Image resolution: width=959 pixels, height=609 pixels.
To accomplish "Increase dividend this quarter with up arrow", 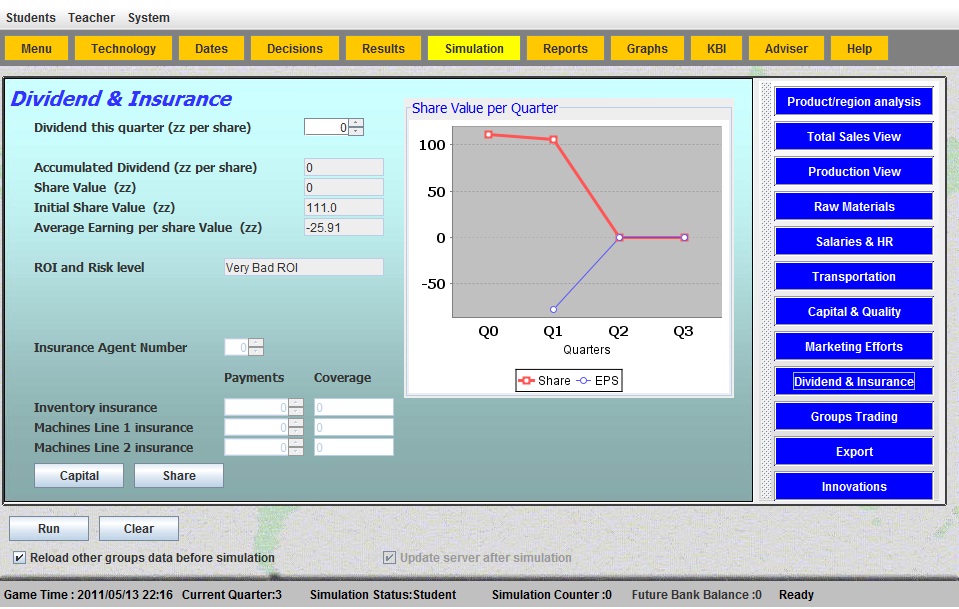I will tap(356, 123).
